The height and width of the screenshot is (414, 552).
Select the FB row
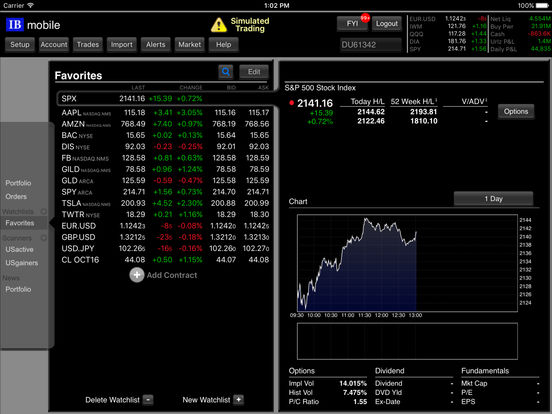click(165, 158)
